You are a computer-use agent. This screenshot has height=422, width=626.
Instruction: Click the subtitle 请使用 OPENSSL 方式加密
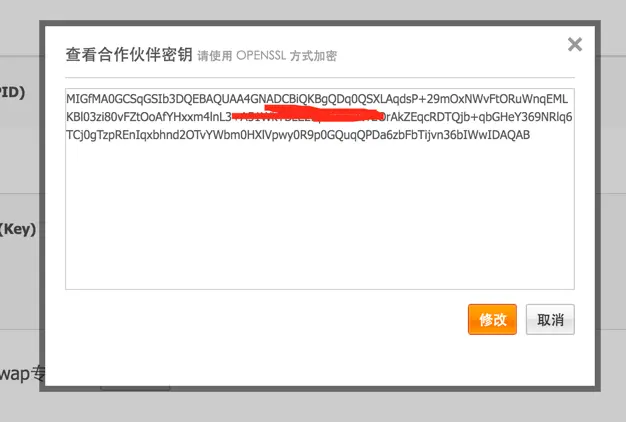[x=267, y=56]
